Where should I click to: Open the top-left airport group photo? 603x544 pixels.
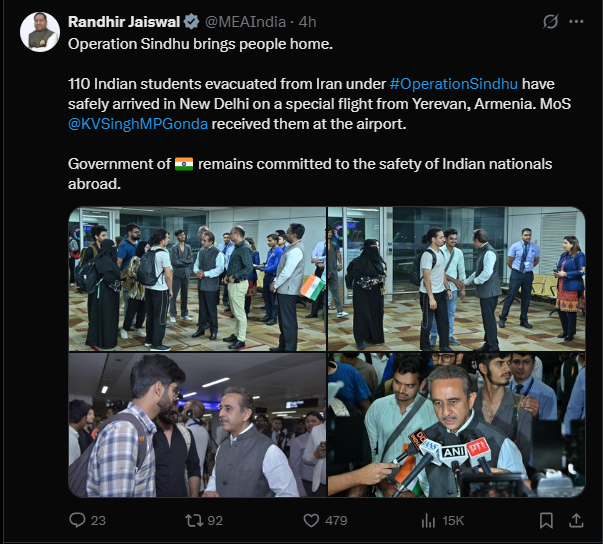point(197,279)
